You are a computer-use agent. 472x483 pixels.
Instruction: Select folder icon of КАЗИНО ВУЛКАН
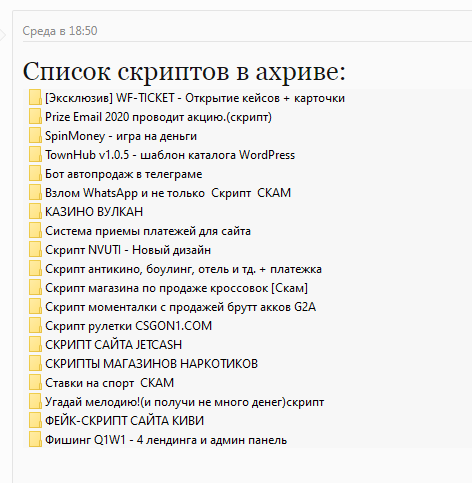35,212
